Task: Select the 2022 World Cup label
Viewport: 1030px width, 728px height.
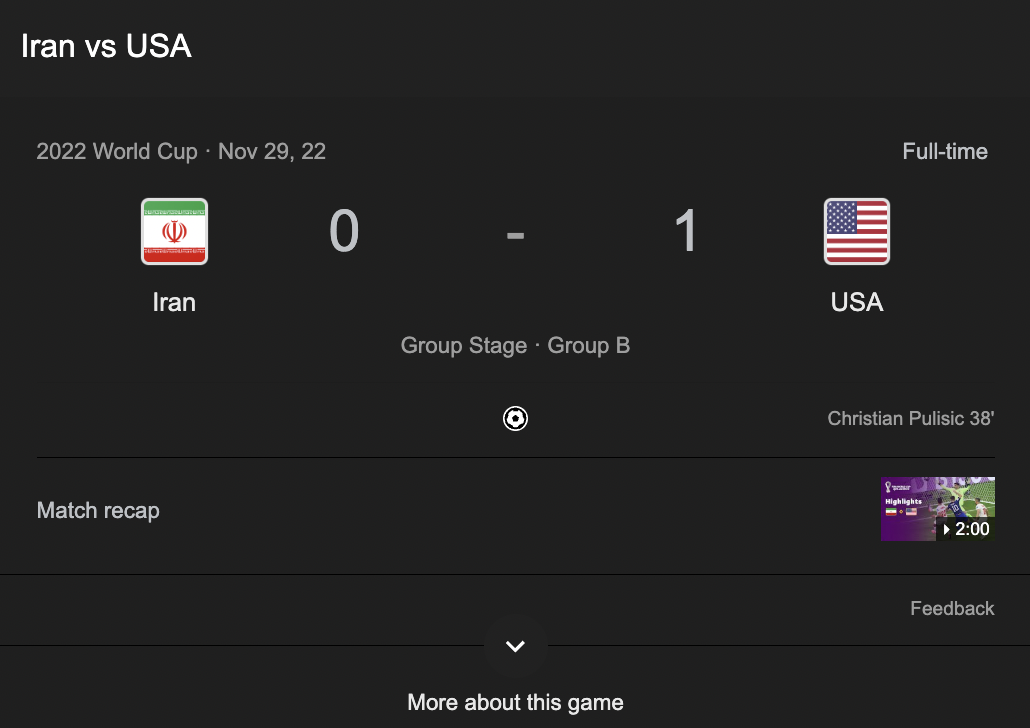Action: coord(117,152)
